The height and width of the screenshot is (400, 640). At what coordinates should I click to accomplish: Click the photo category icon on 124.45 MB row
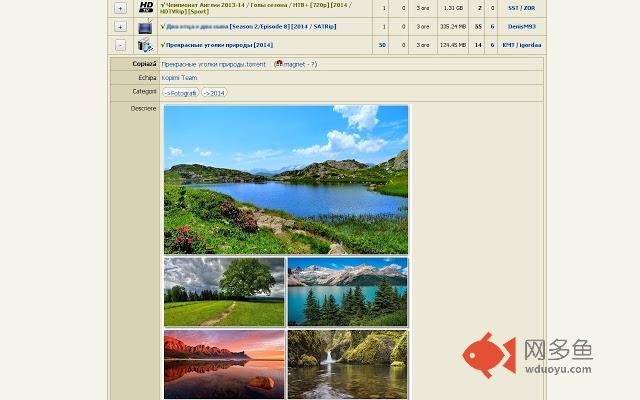(x=145, y=45)
